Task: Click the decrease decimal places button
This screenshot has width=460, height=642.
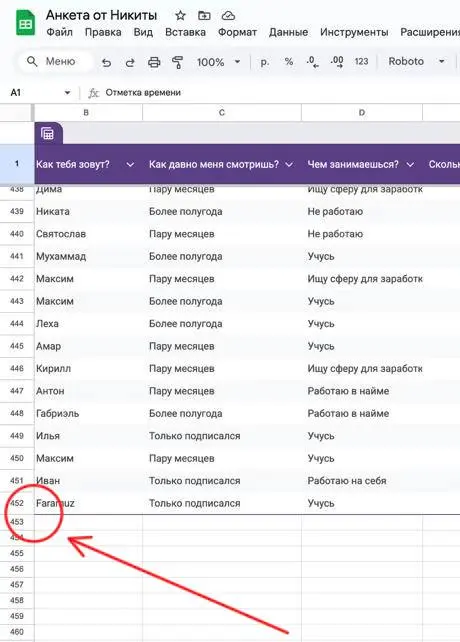Action: pos(313,62)
